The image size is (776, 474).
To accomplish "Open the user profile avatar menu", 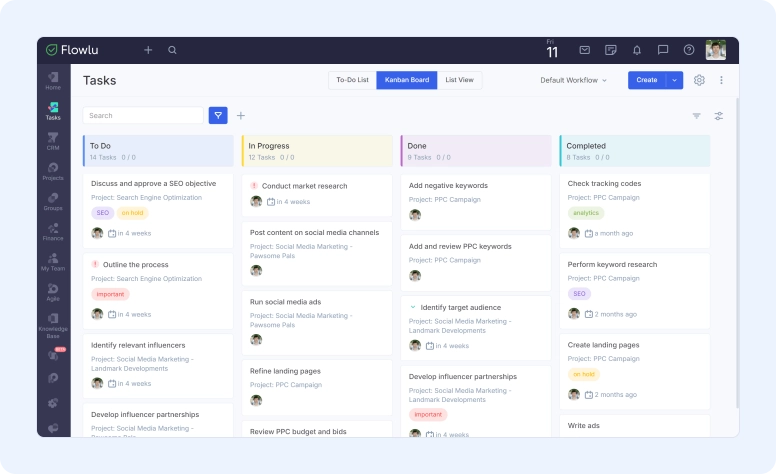I will pyautogui.click(x=716, y=50).
